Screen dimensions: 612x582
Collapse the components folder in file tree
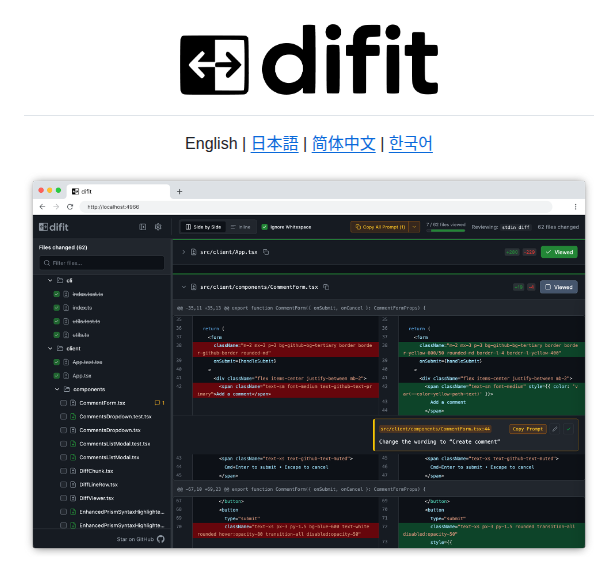57,389
